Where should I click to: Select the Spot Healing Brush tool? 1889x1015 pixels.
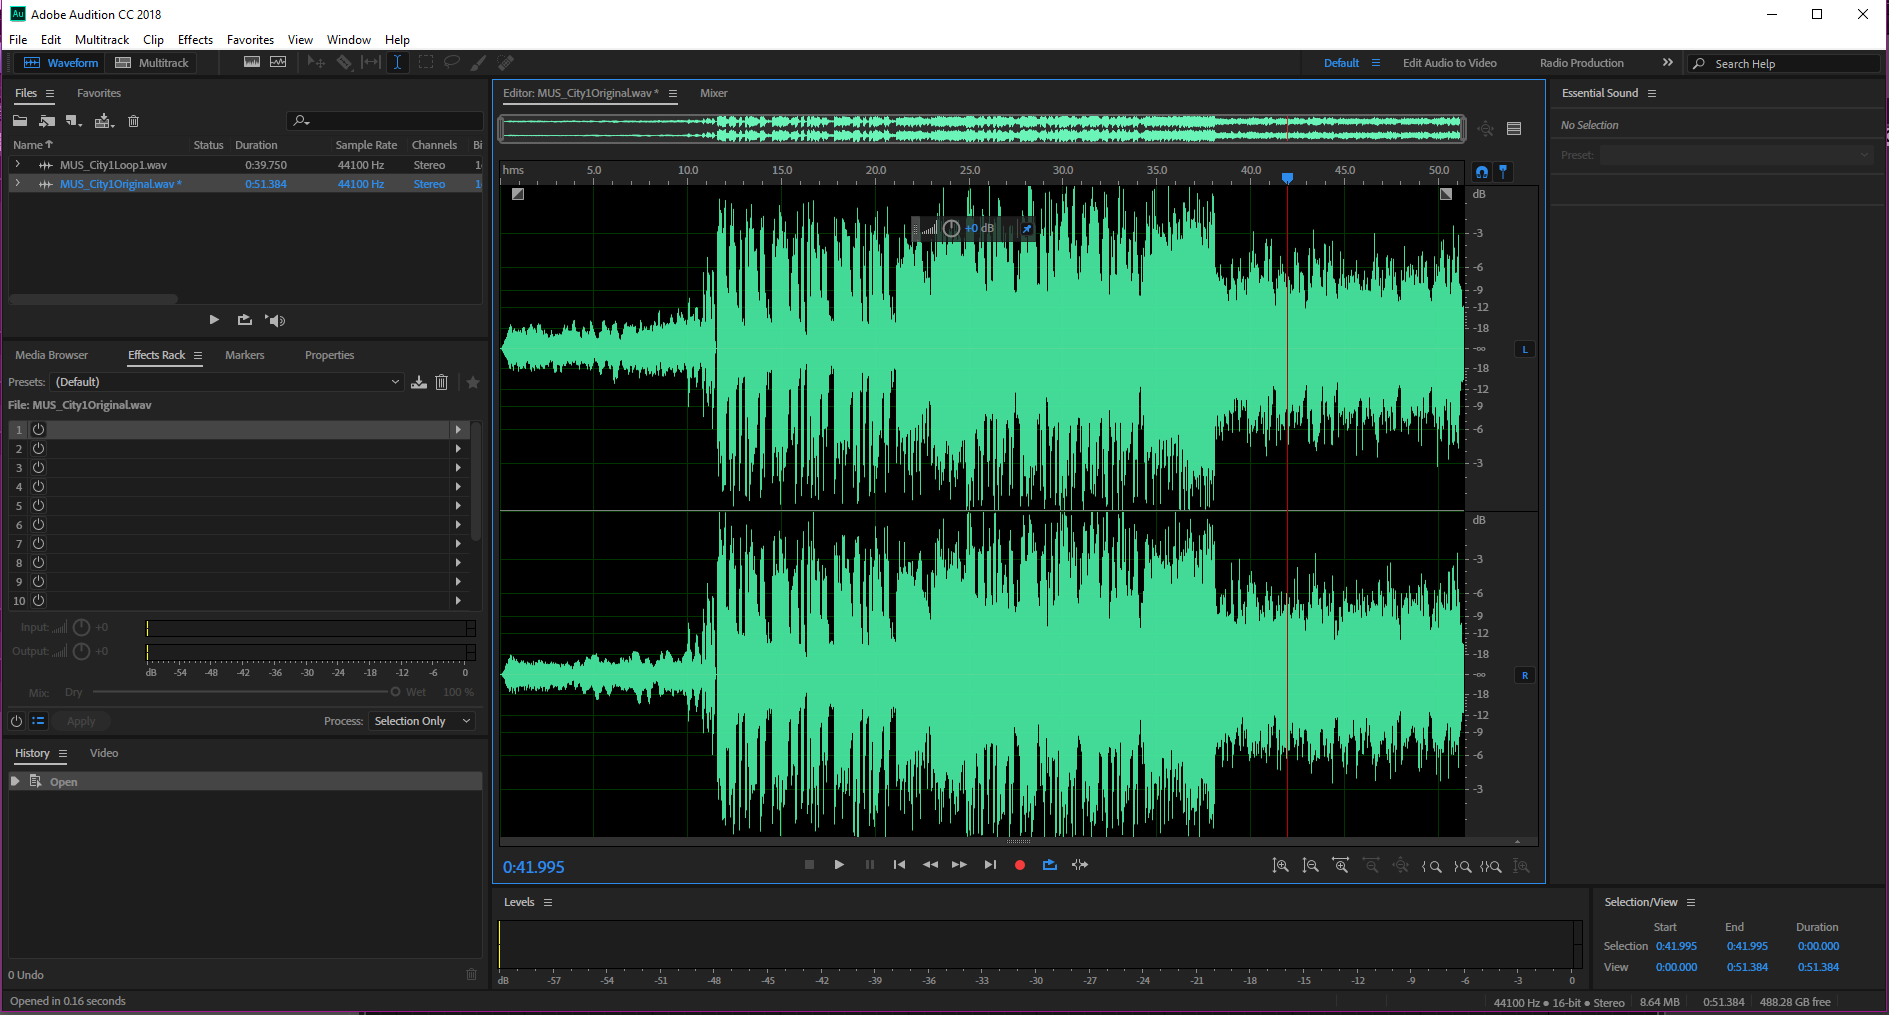pyautogui.click(x=506, y=62)
